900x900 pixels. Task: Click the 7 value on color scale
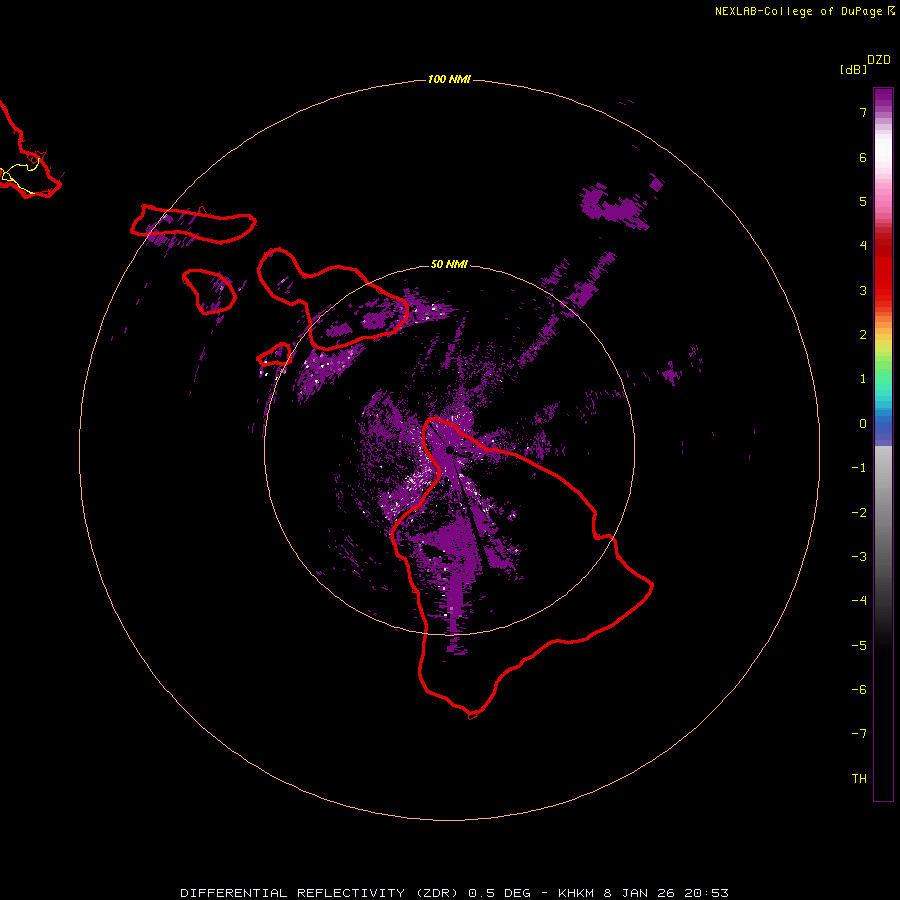click(x=863, y=112)
